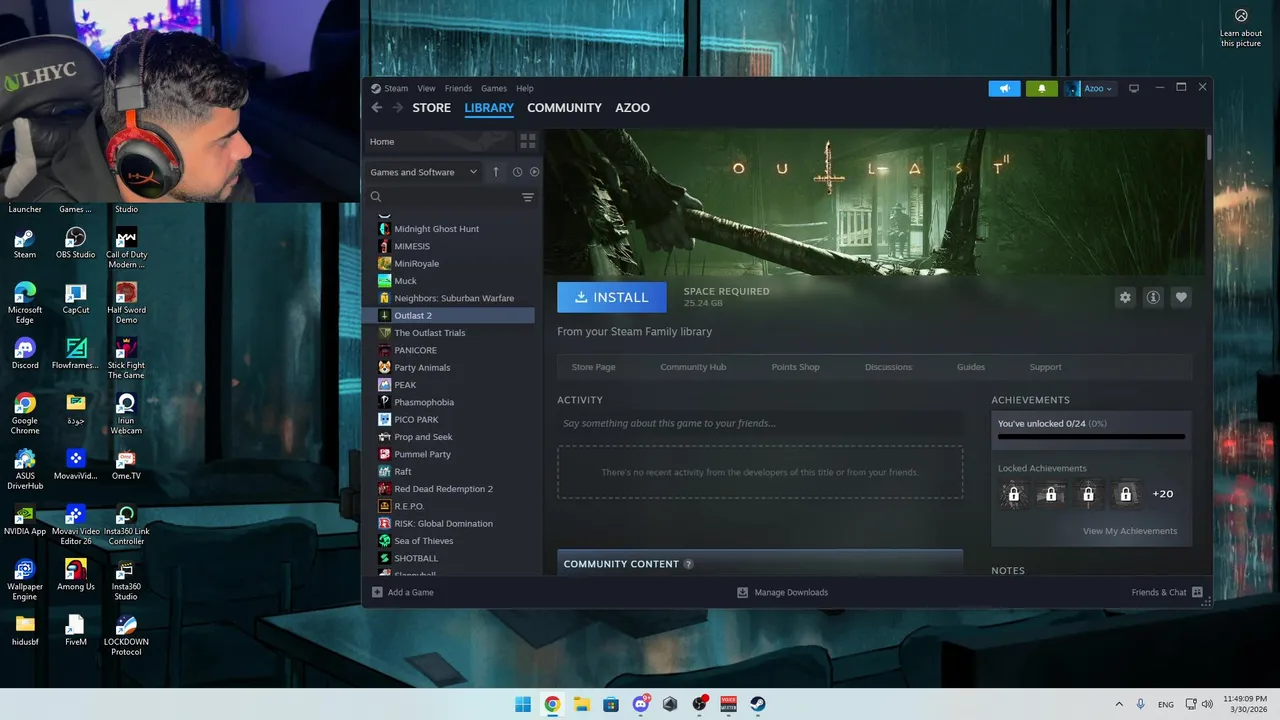Viewport: 1280px width, 720px height.
Task: Open Manage Downloads
Action: coord(782,592)
